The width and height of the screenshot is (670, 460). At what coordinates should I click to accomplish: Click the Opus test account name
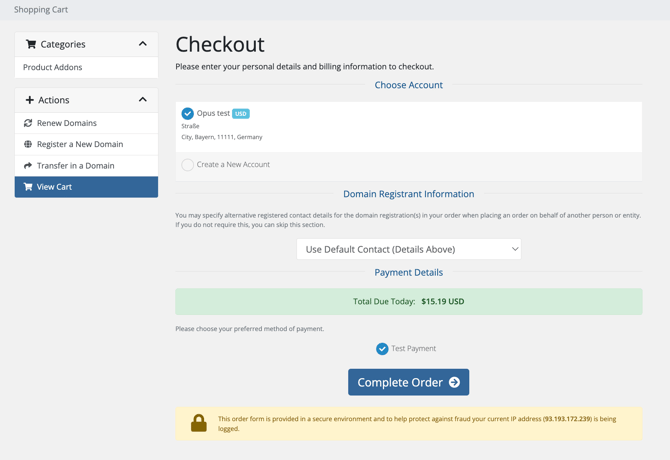(x=213, y=113)
